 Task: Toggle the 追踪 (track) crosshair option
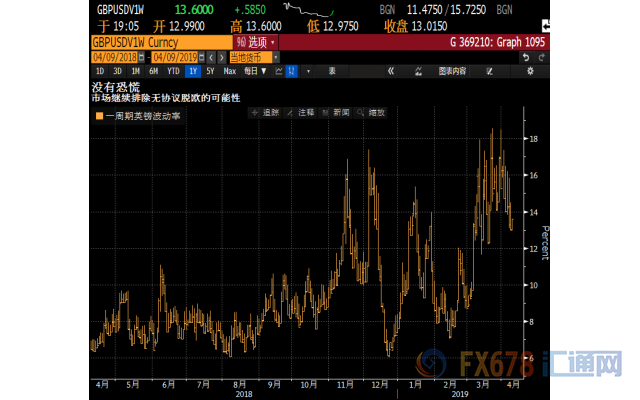click(267, 113)
